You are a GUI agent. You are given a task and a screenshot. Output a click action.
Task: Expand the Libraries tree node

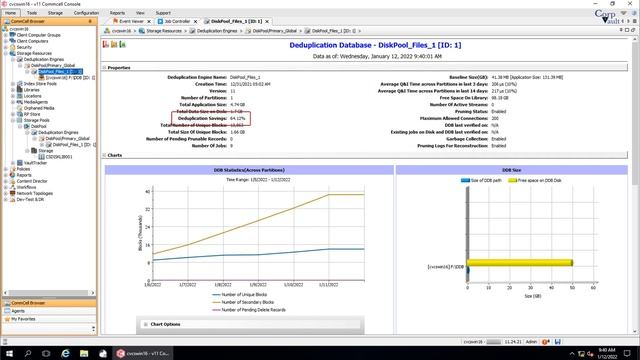tap(13, 90)
